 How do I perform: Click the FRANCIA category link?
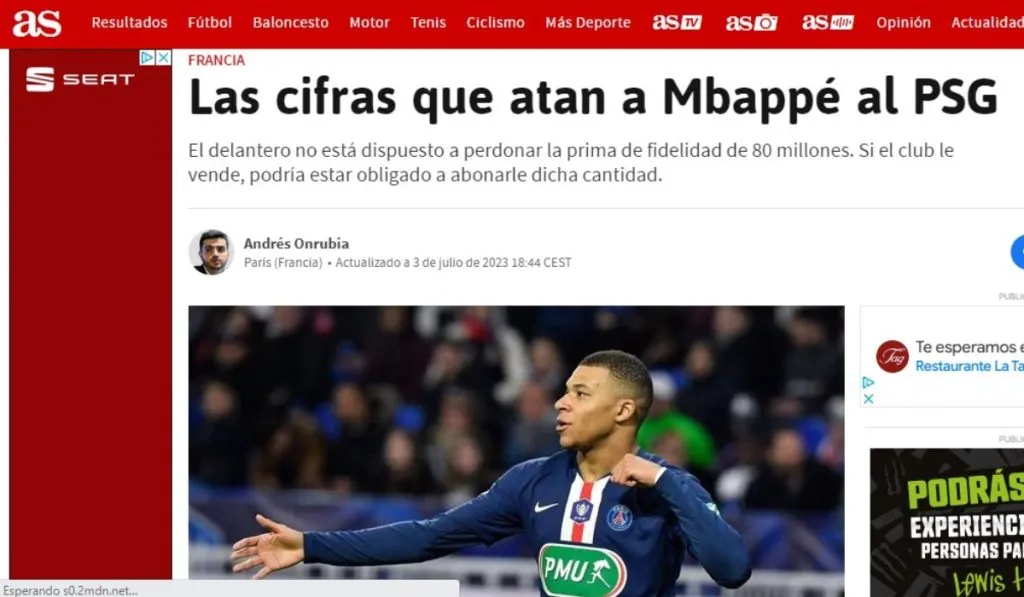point(216,60)
